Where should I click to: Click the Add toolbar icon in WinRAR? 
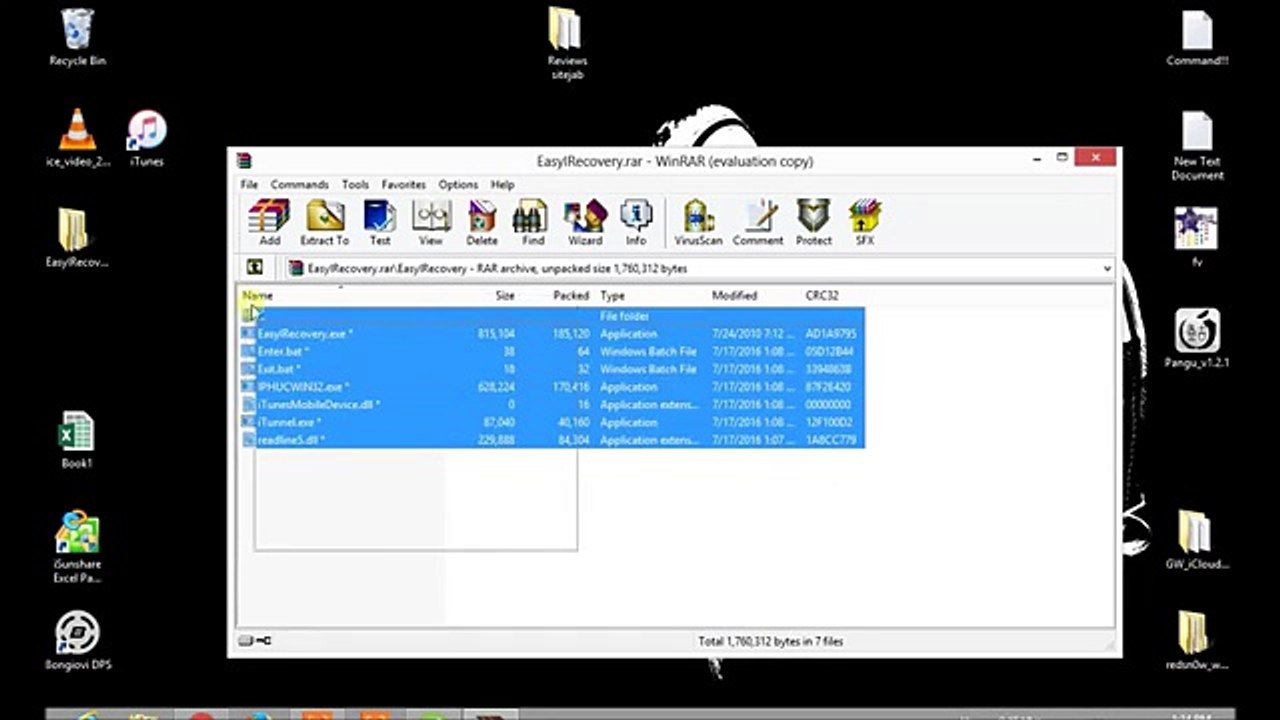click(x=269, y=222)
